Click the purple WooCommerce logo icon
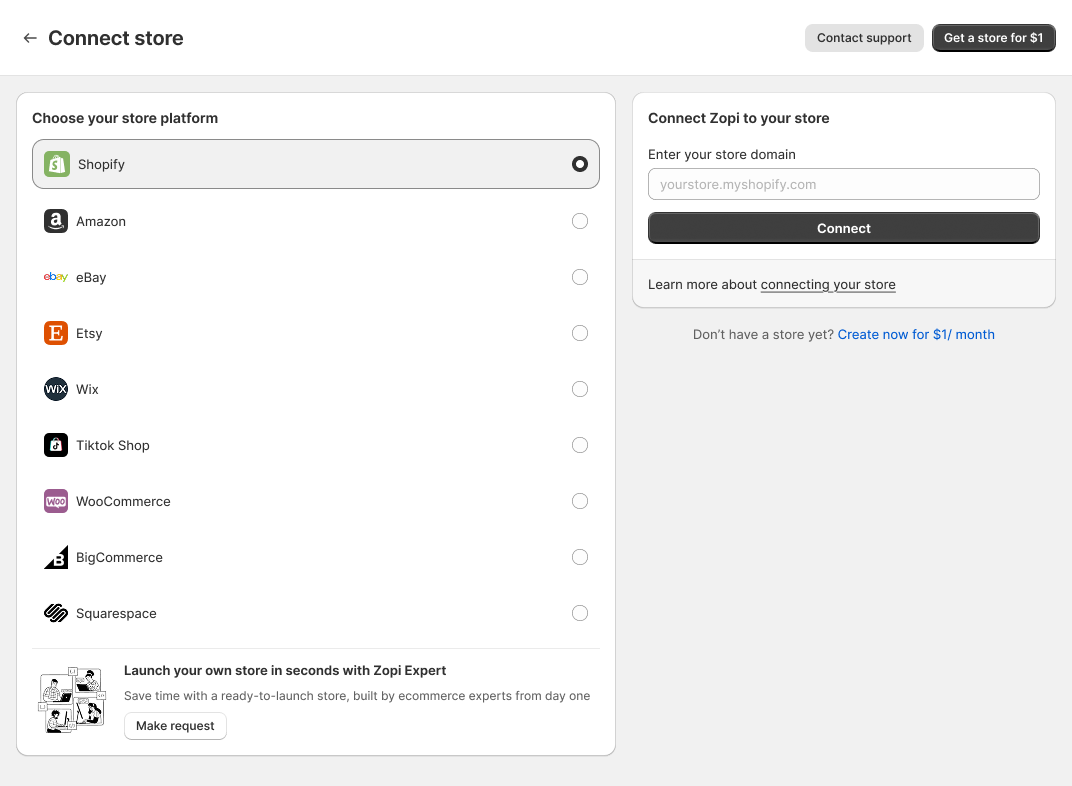This screenshot has width=1072, height=786. pyautogui.click(x=56, y=501)
